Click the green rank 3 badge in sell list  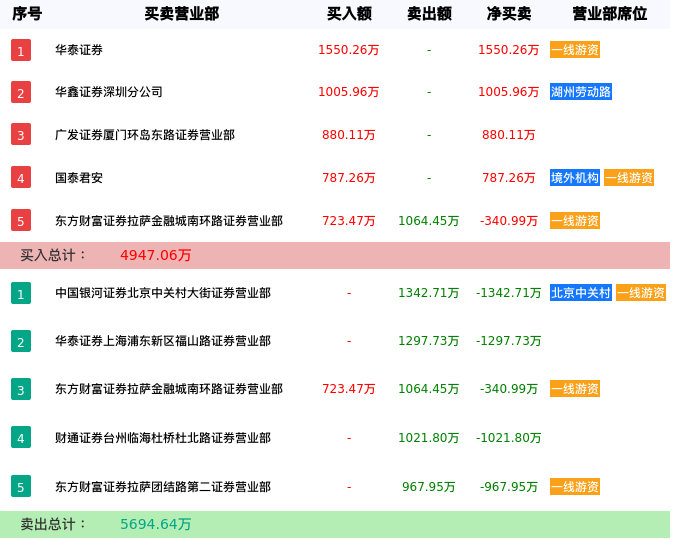[x=21, y=389]
